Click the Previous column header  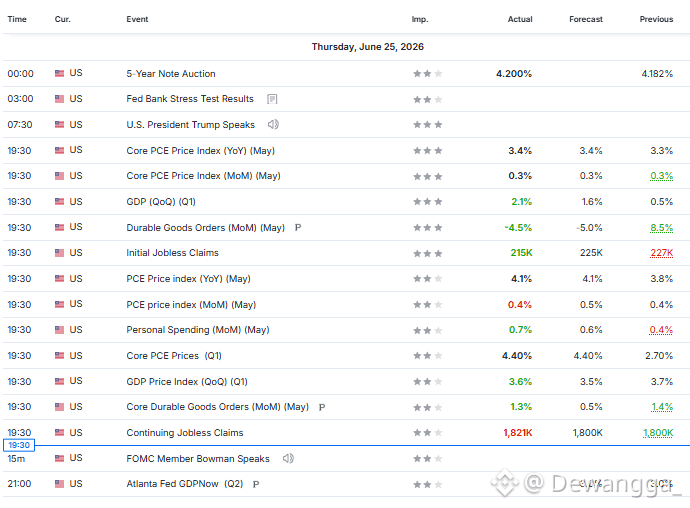657,19
